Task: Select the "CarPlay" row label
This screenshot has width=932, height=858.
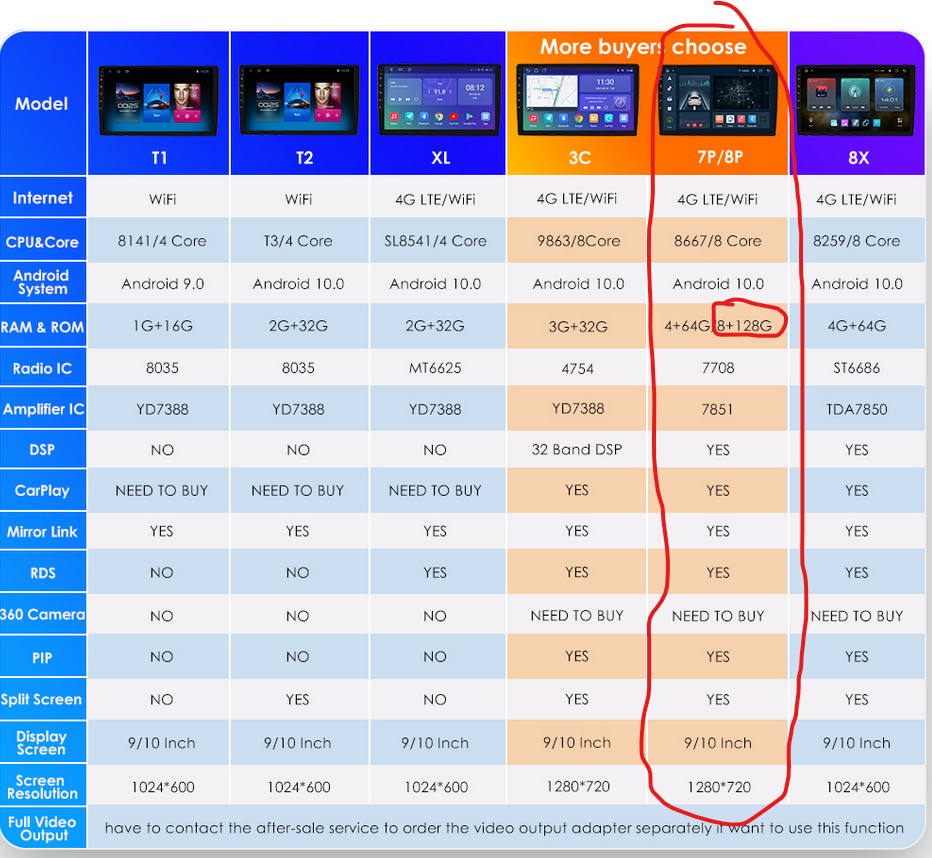Action: tap(43, 490)
